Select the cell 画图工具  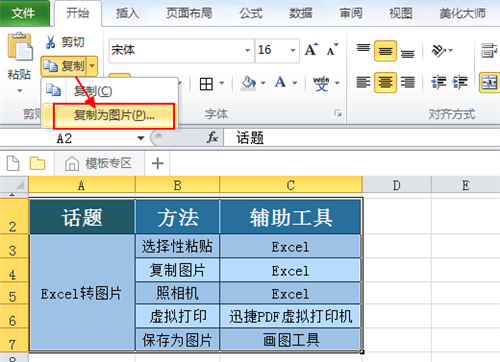[291, 339]
